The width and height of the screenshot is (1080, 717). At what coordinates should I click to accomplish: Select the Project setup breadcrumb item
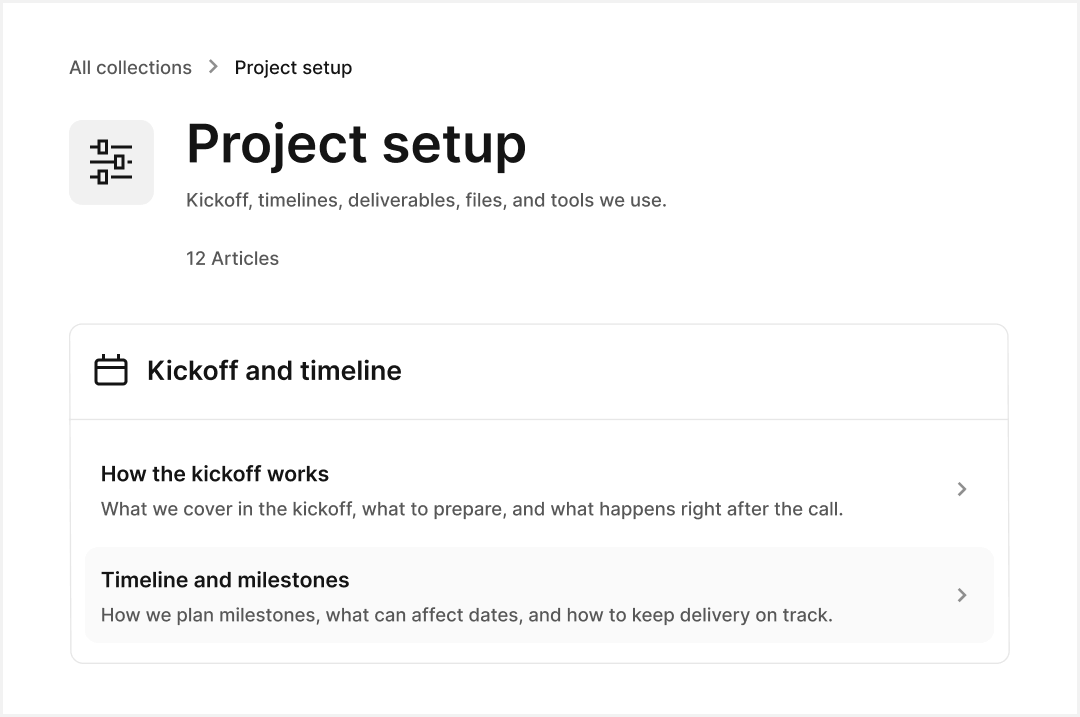(293, 67)
